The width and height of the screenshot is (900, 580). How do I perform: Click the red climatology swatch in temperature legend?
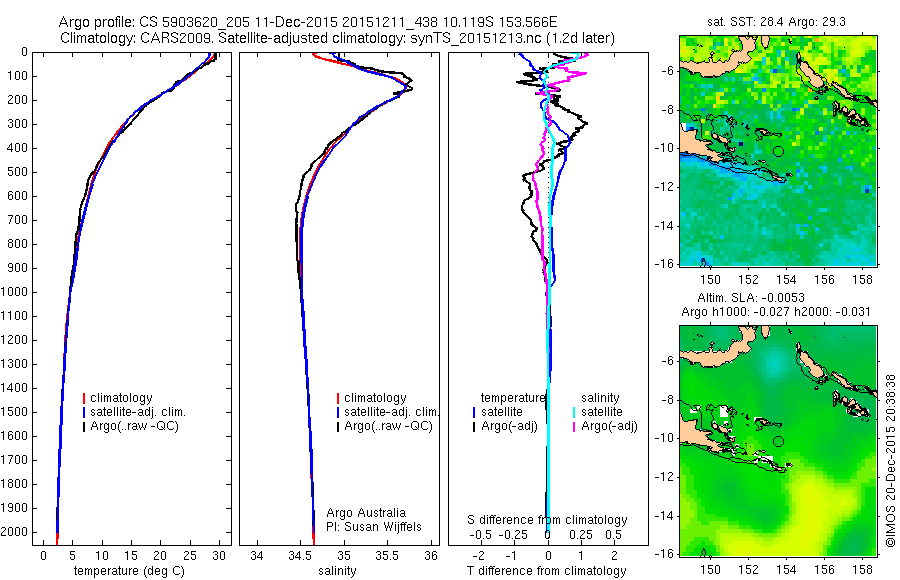coord(84,398)
